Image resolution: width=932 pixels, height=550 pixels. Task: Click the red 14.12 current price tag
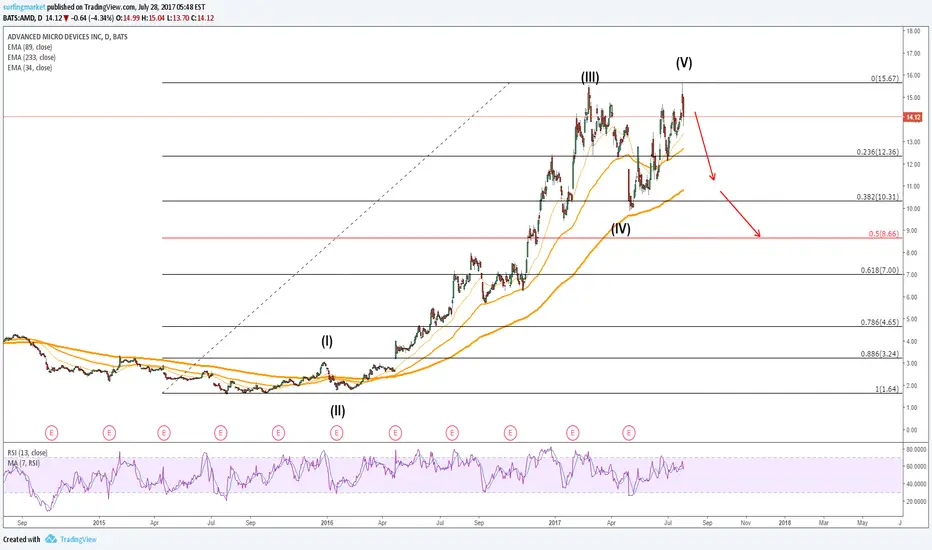[x=912, y=117]
